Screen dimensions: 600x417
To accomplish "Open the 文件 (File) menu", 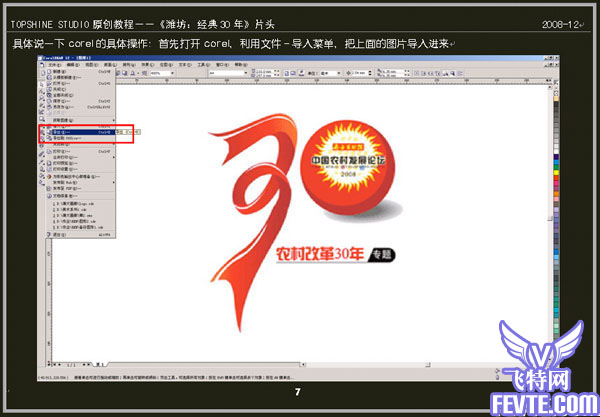I will point(55,65).
